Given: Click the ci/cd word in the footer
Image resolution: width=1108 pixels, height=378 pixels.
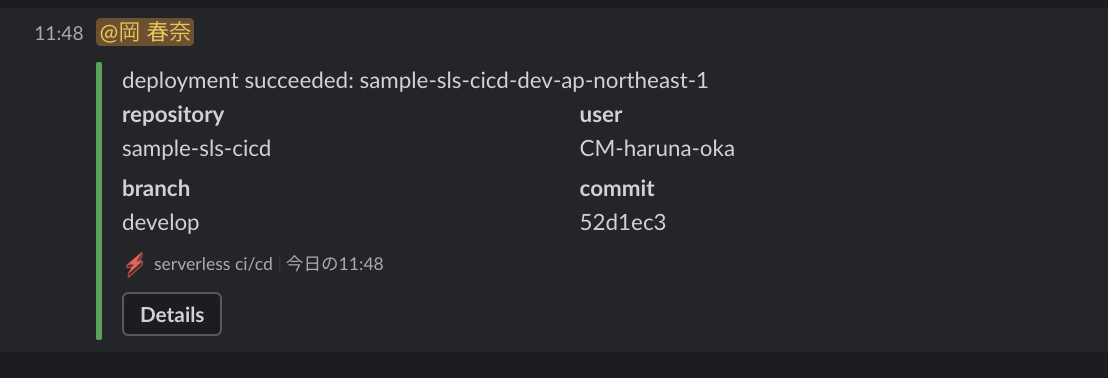Looking at the screenshot, I should [x=253, y=264].
